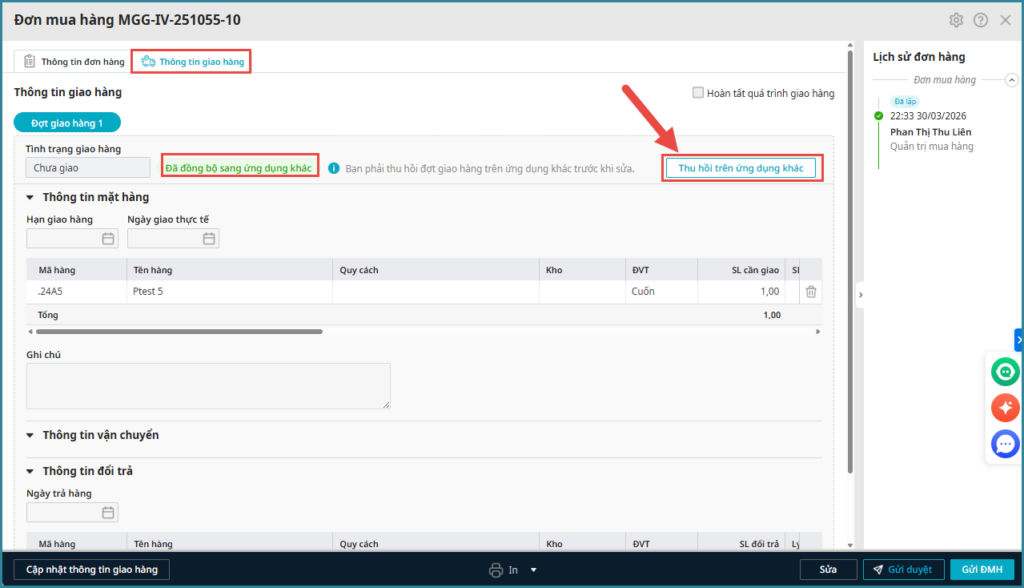
Task: Click left arrow of items table scrollbar
Action: pos(30,332)
